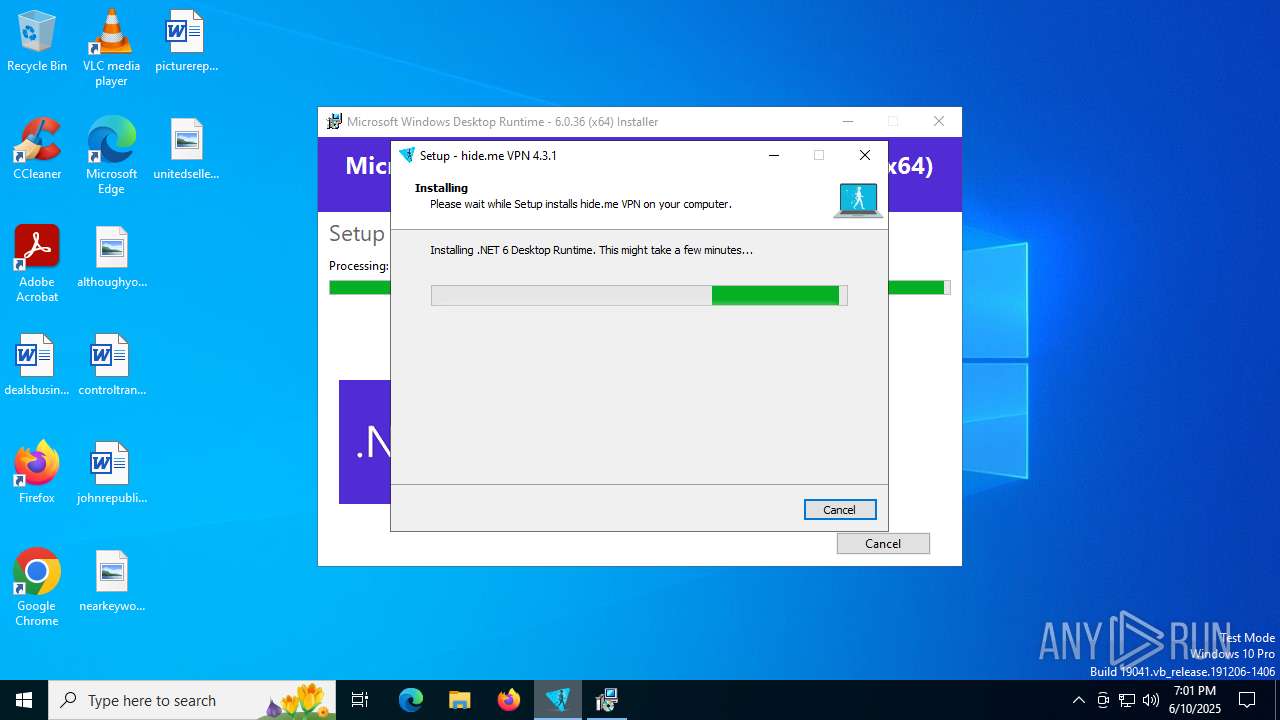The width and height of the screenshot is (1280, 720).
Task: Open the johnrepubli... Word document
Action: tap(111, 473)
